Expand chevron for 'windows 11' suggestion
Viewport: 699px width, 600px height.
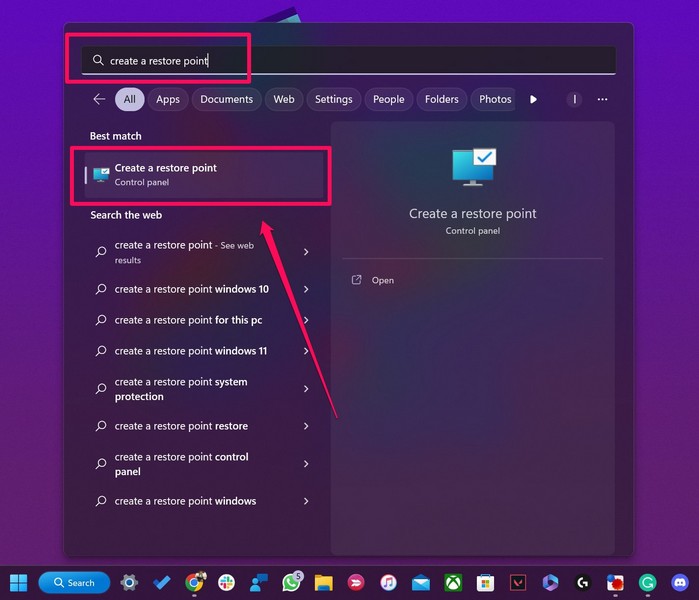(x=306, y=351)
